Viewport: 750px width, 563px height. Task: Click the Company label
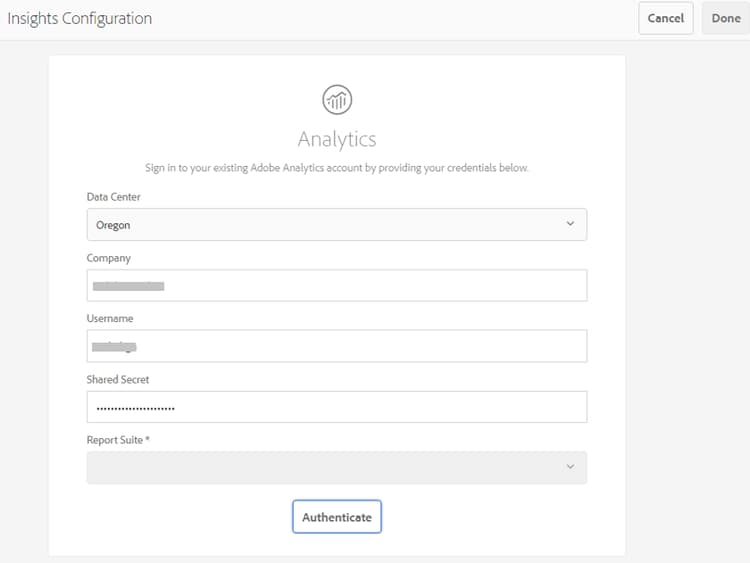click(109, 258)
